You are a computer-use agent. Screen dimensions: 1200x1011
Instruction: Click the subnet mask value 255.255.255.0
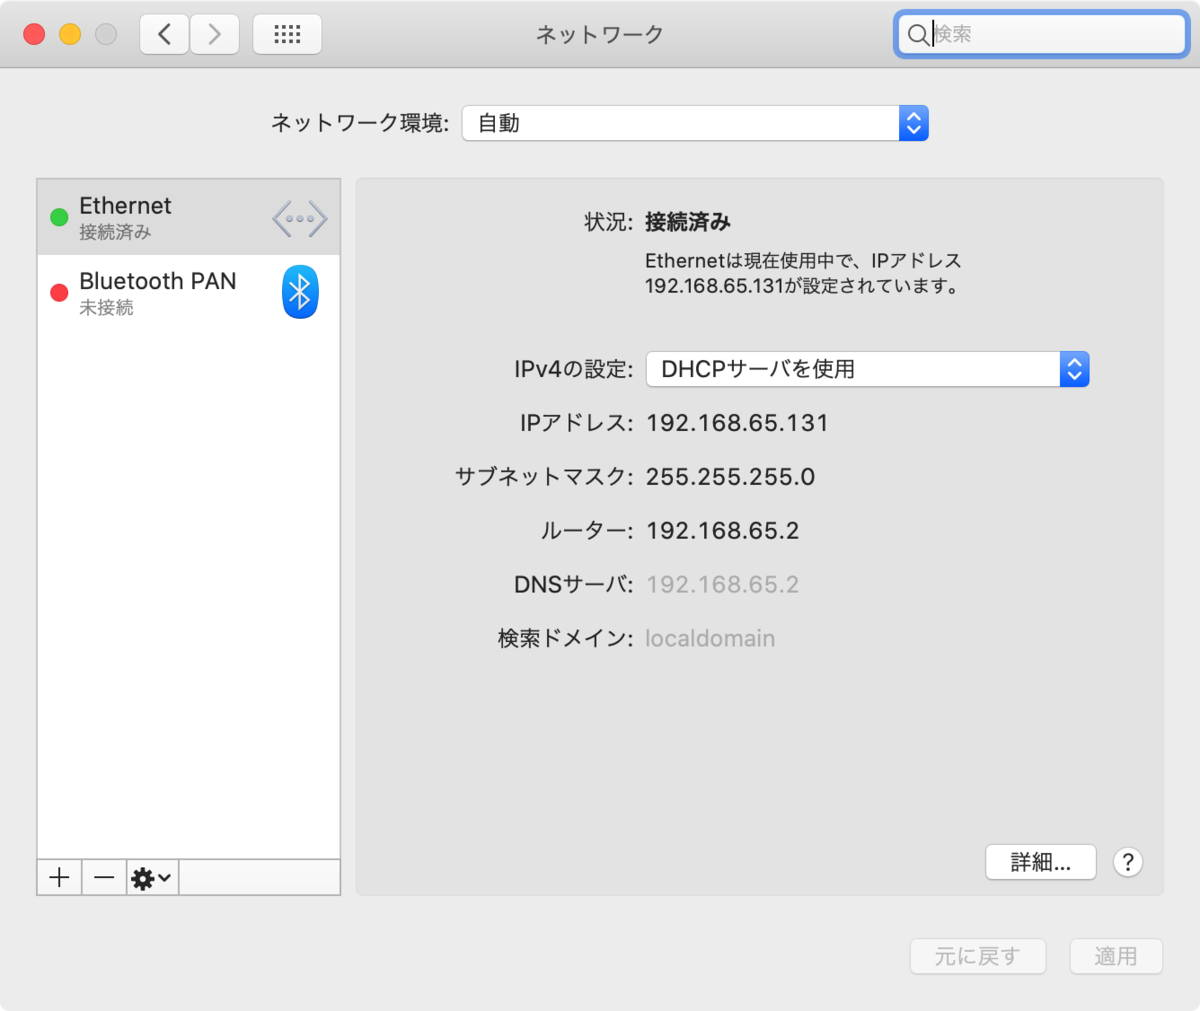pos(730,477)
